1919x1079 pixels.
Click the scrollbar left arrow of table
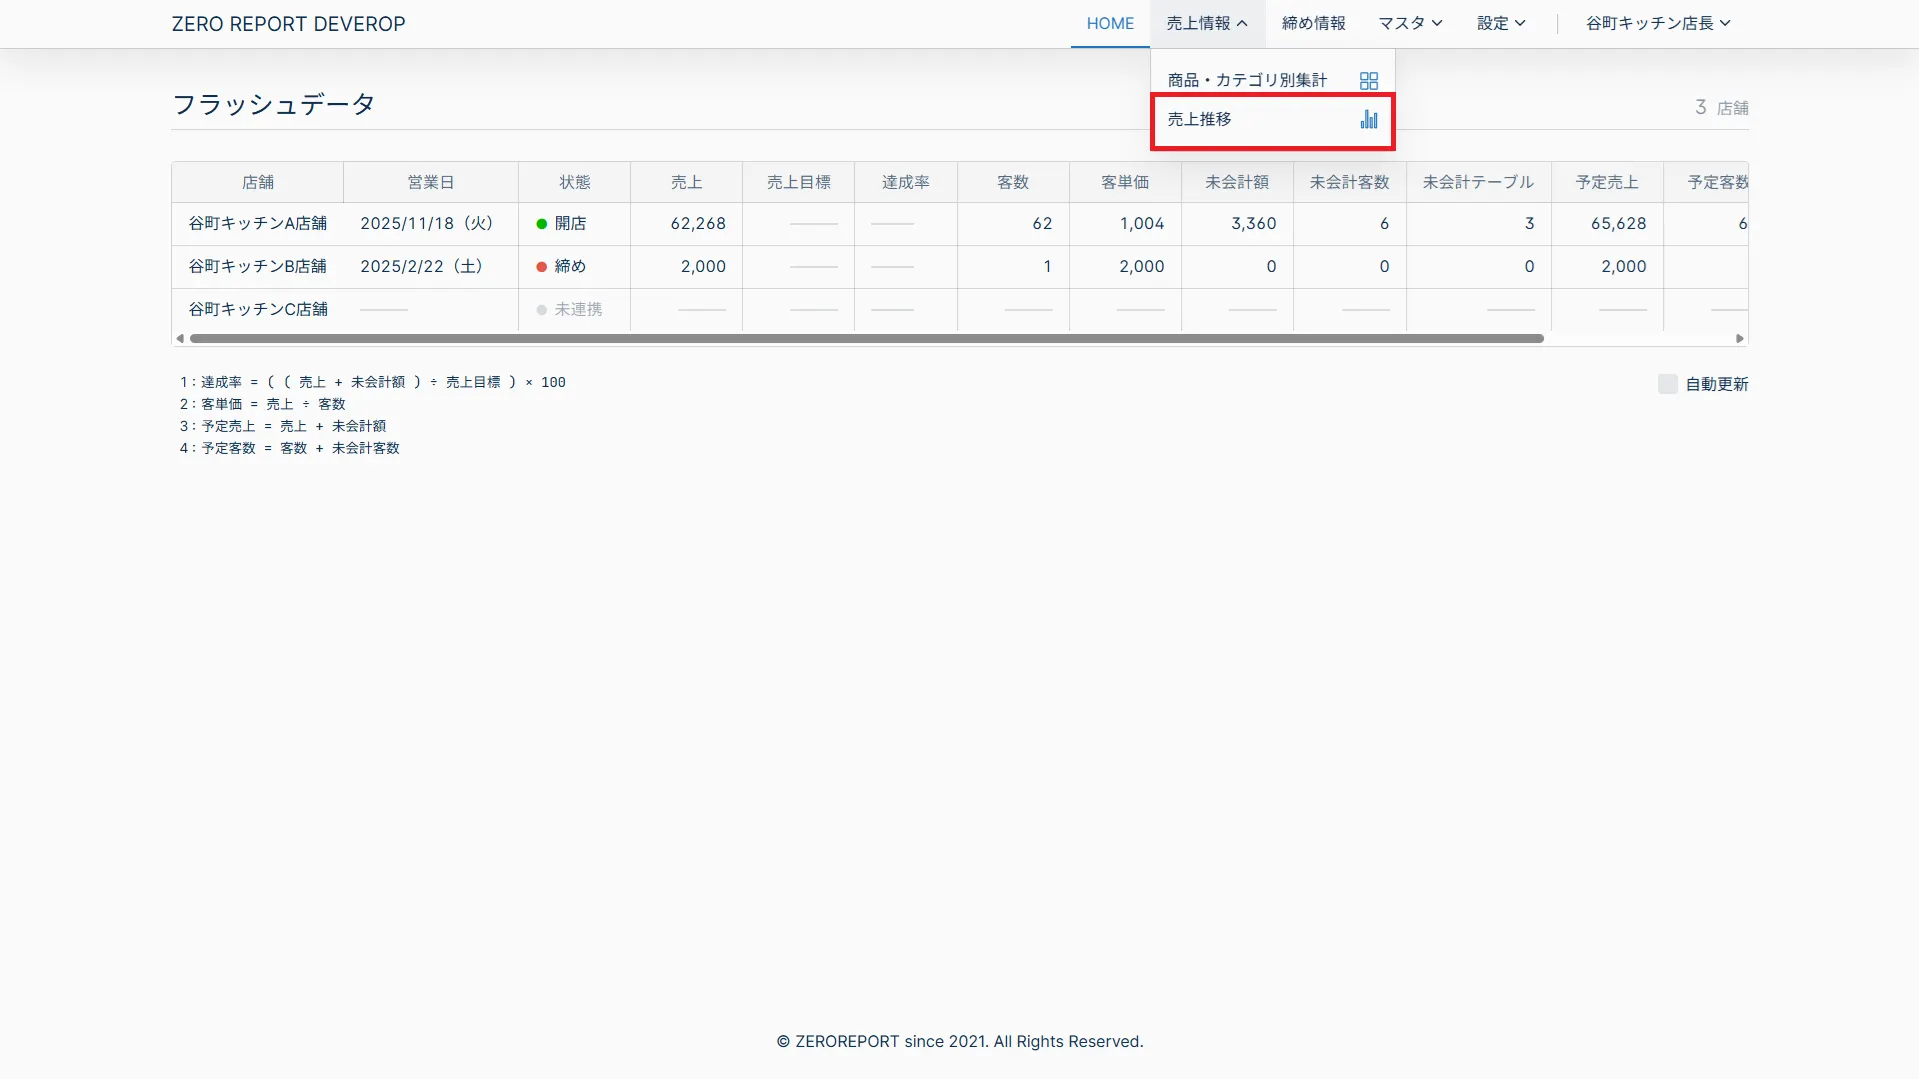(x=180, y=339)
